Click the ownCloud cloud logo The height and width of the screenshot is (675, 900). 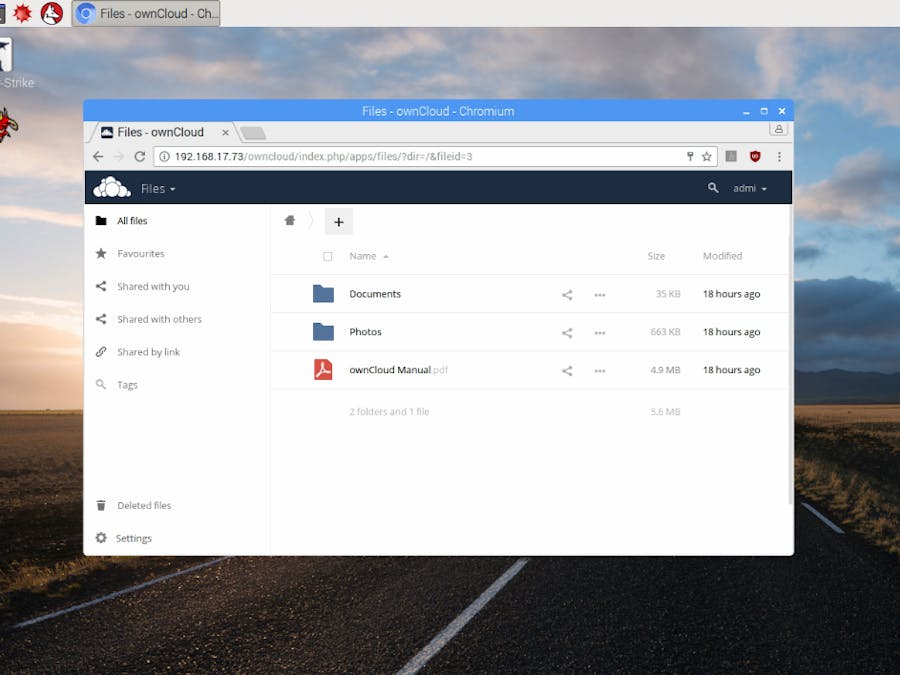[112, 188]
